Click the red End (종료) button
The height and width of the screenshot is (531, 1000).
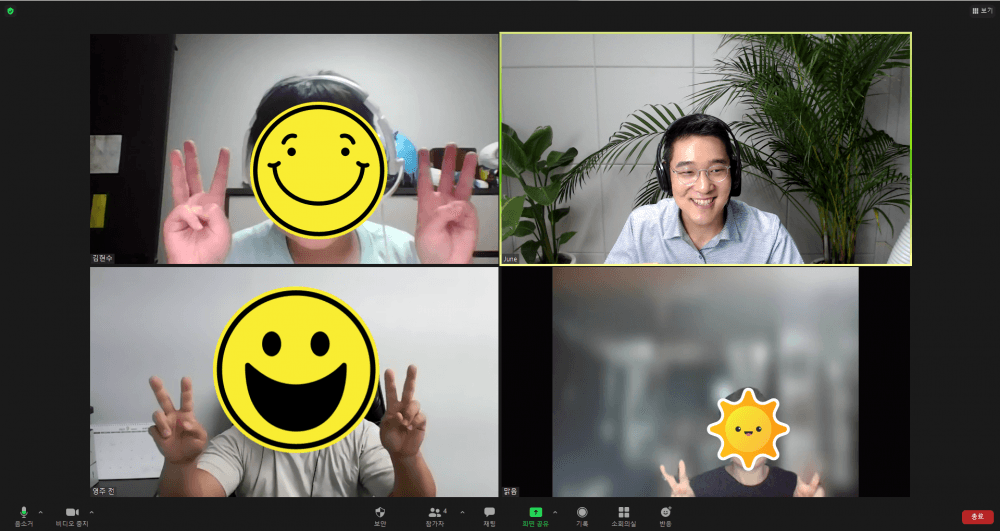977,516
